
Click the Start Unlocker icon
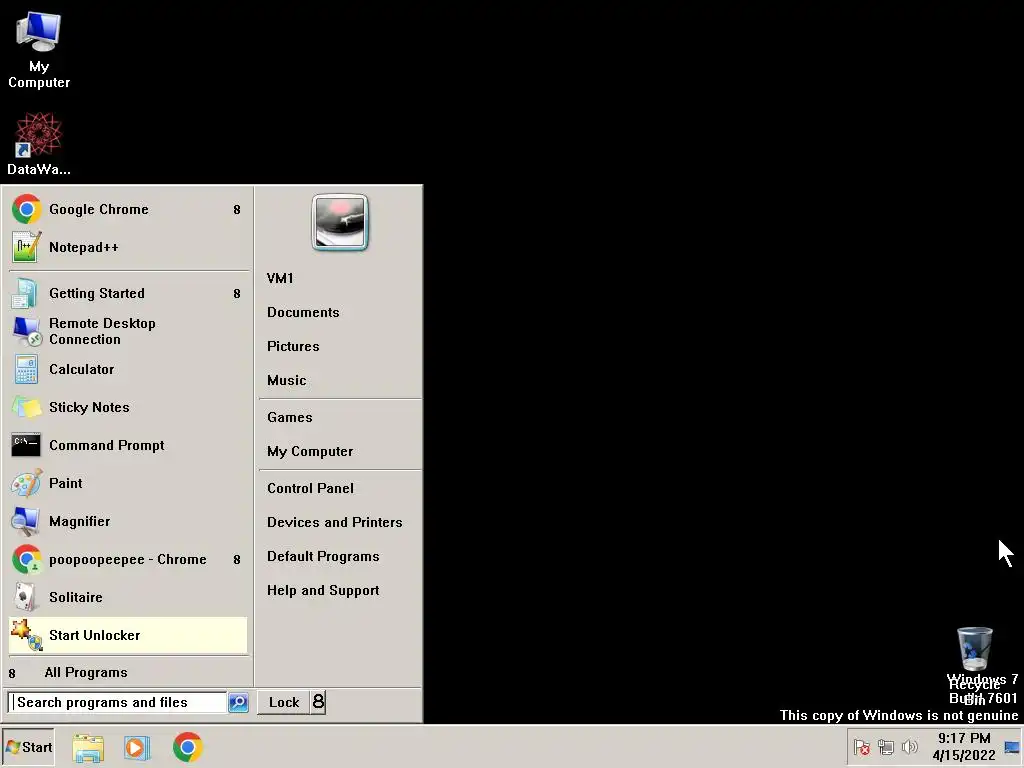click(26, 635)
